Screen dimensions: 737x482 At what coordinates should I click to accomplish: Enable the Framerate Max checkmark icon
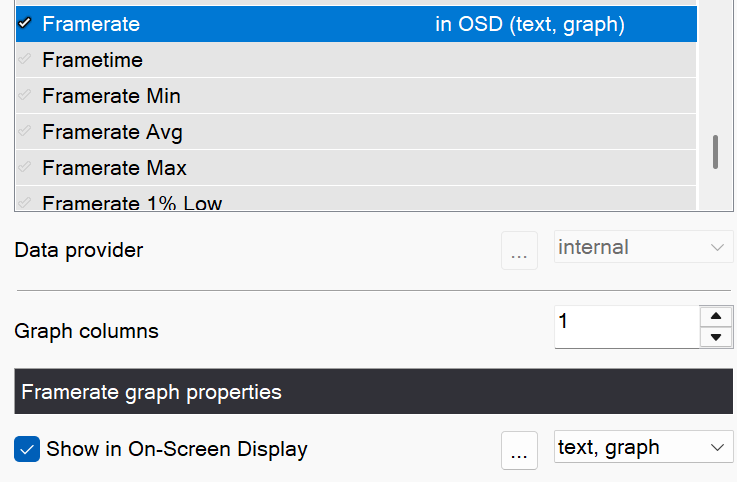pyautogui.click(x=25, y=168)
